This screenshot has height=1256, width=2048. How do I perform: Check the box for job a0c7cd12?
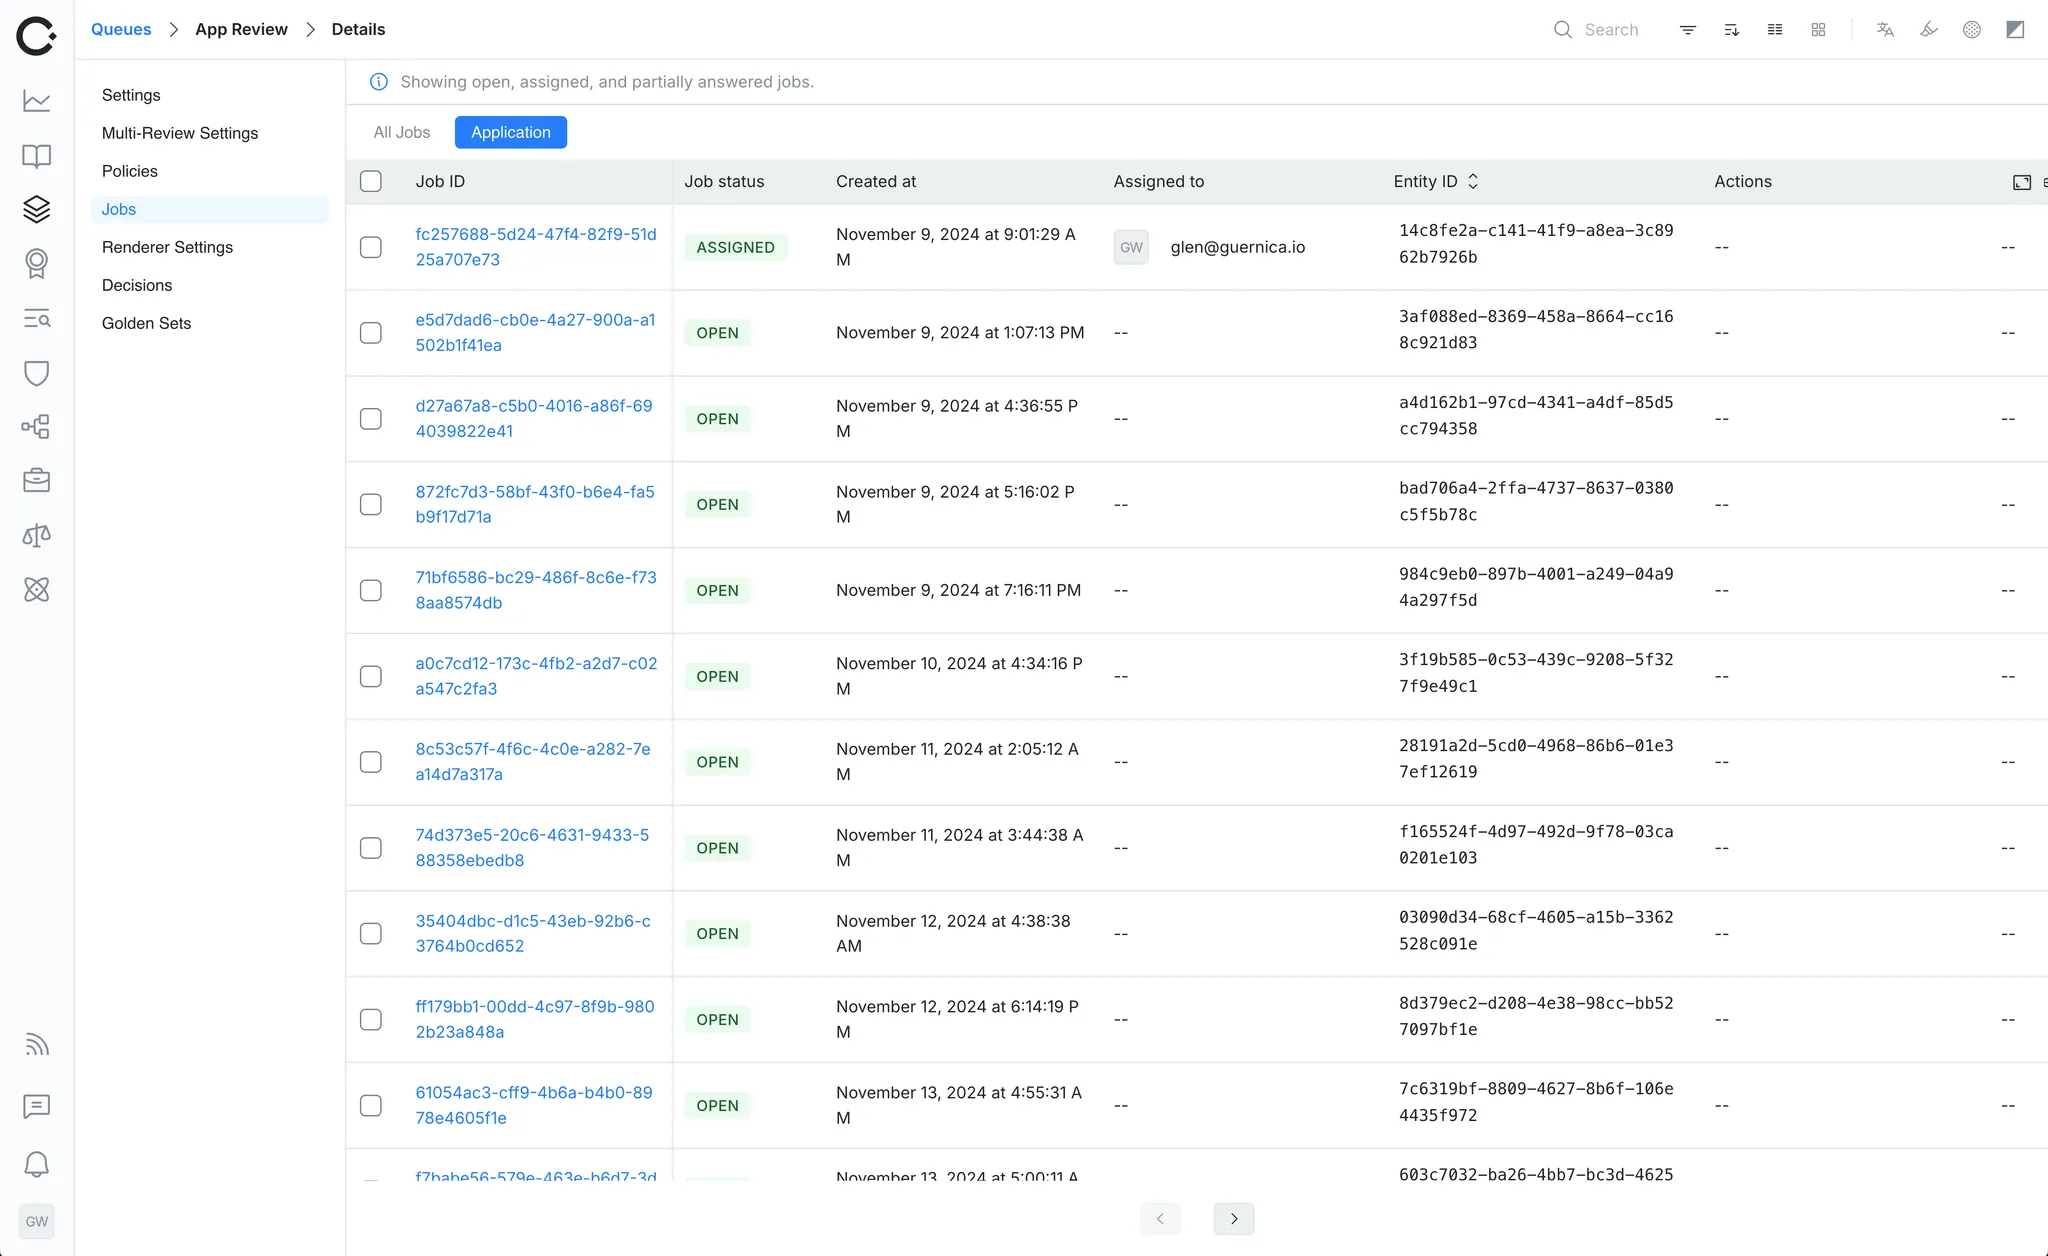coord(371,676)
